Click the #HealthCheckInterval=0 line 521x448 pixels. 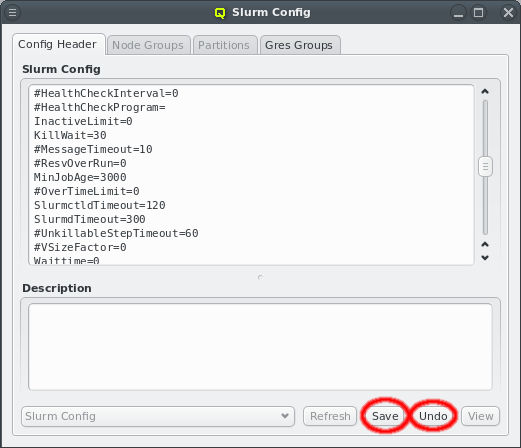click(x=106, y=93)
